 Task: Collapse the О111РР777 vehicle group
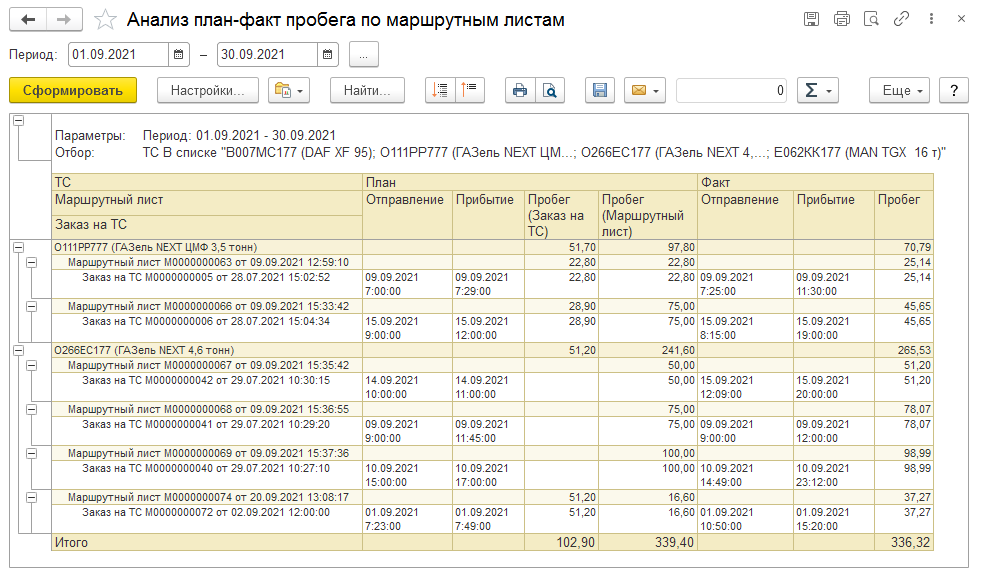[x=18, y=246]
